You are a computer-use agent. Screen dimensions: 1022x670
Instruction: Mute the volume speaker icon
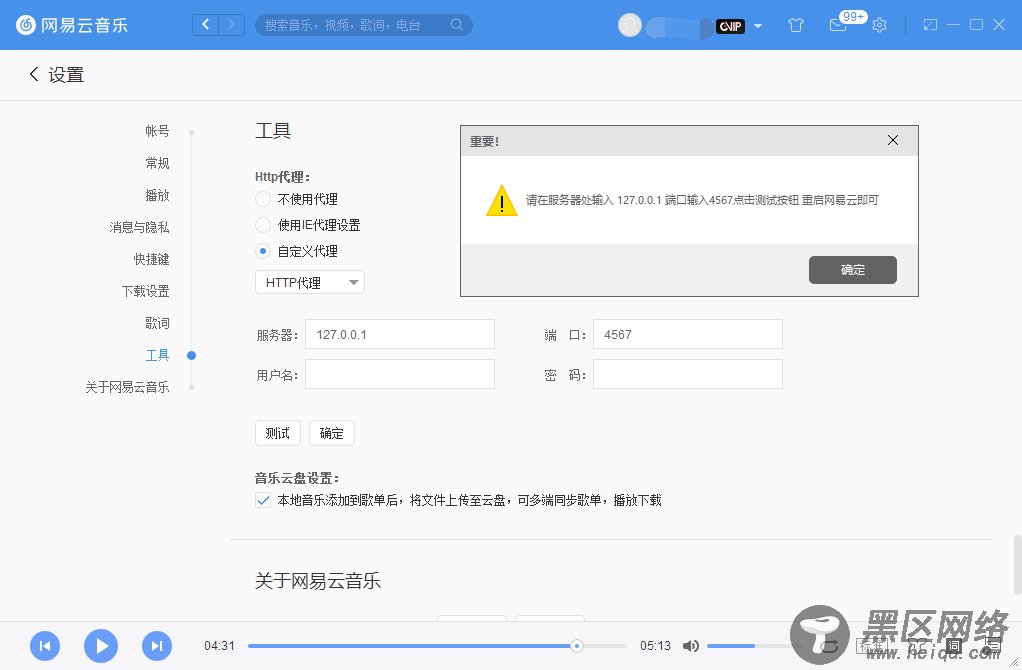(691, 646)
